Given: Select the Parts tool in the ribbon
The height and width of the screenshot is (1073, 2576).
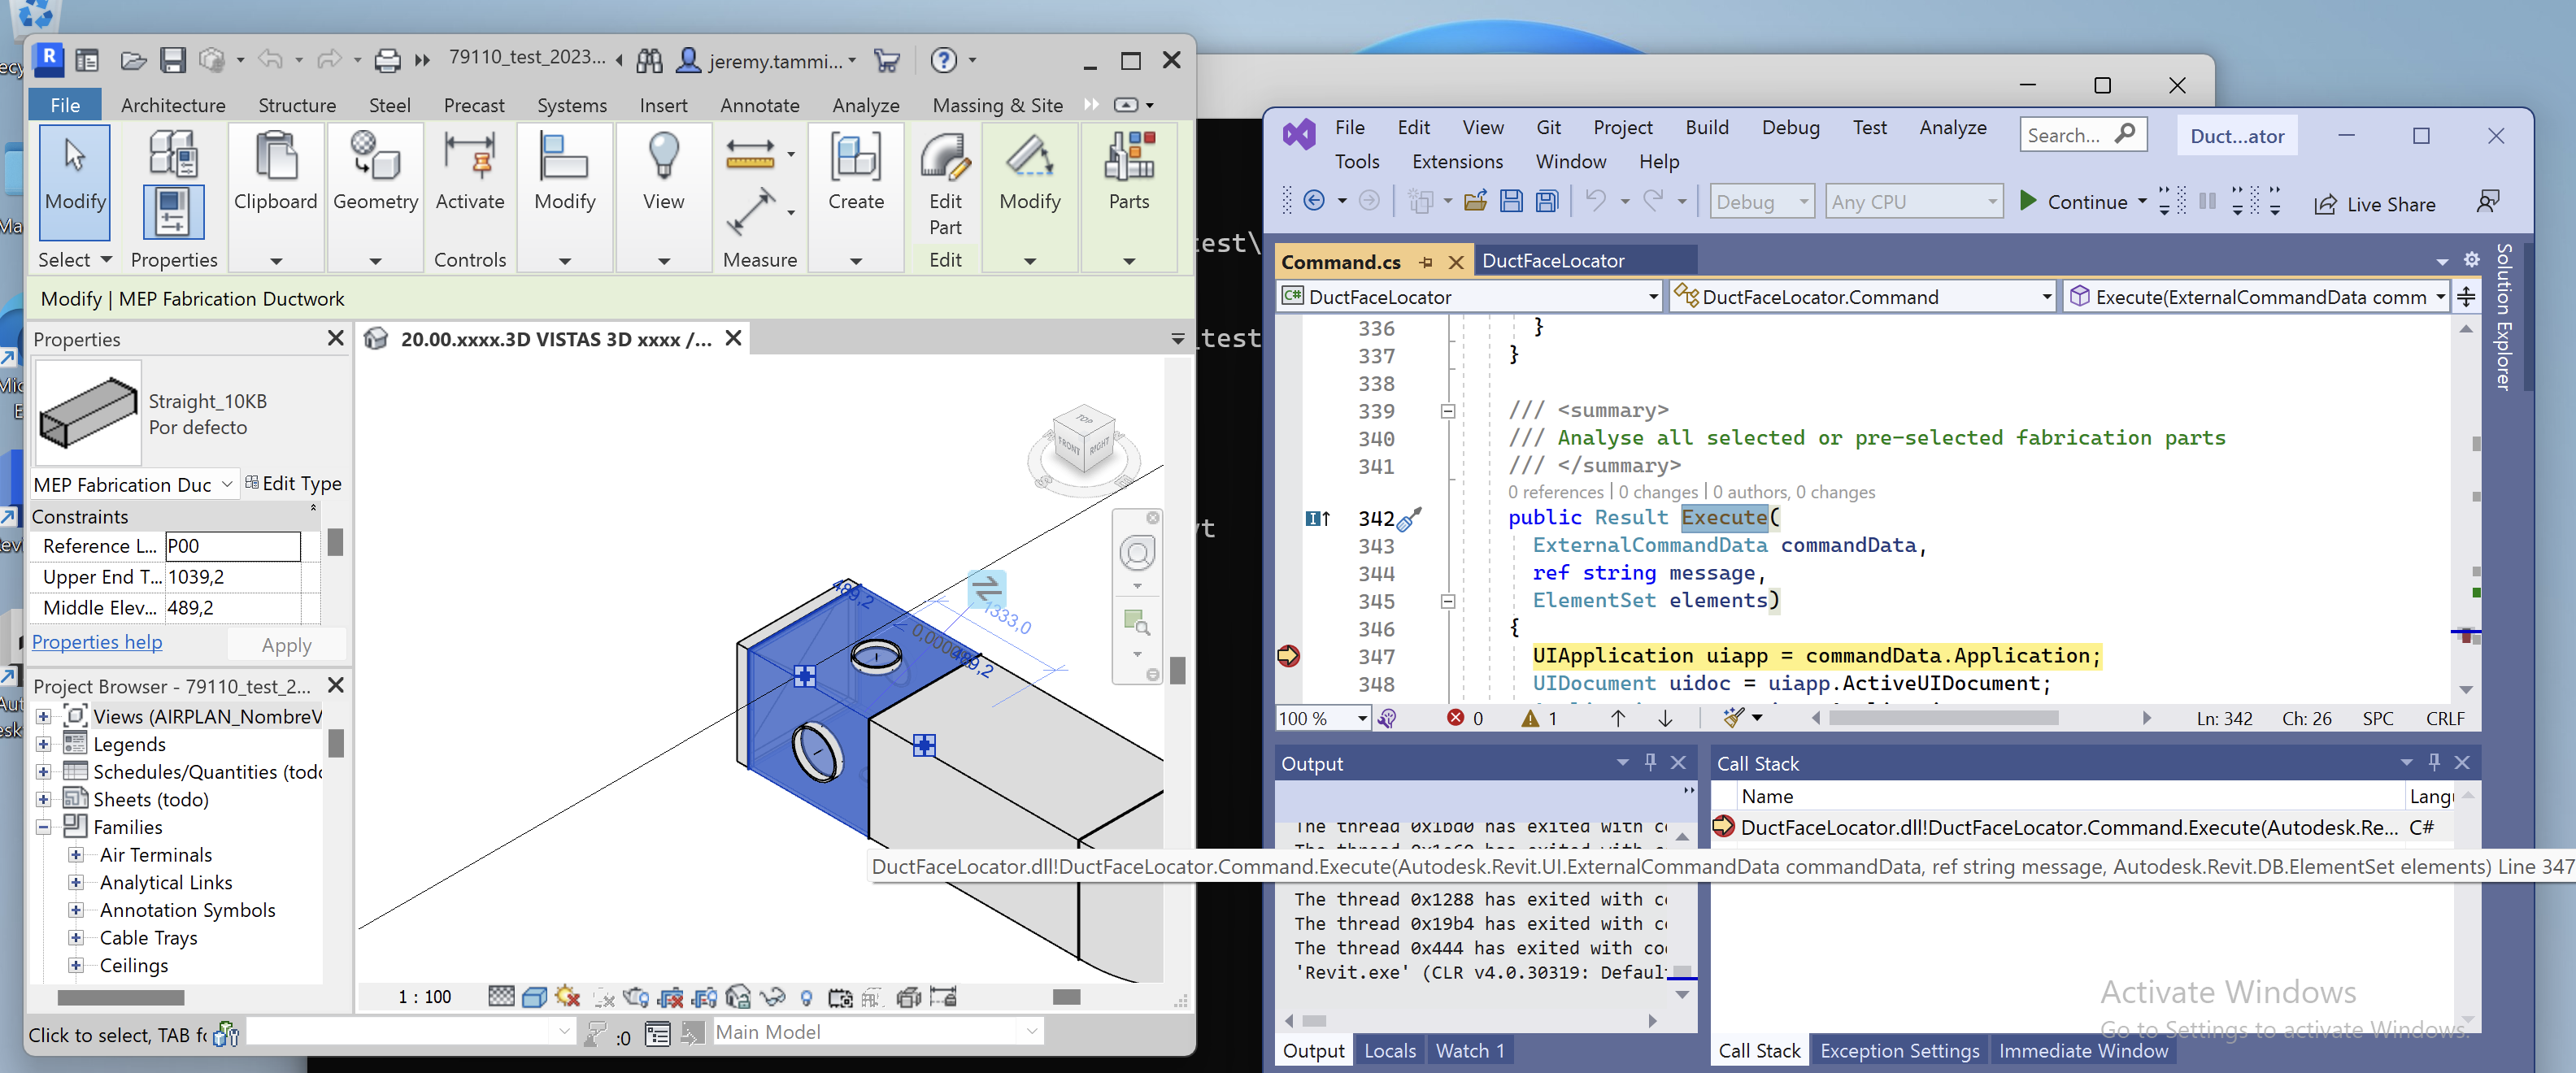Looking at the screenshot, I should click(x=1129, y=175).
